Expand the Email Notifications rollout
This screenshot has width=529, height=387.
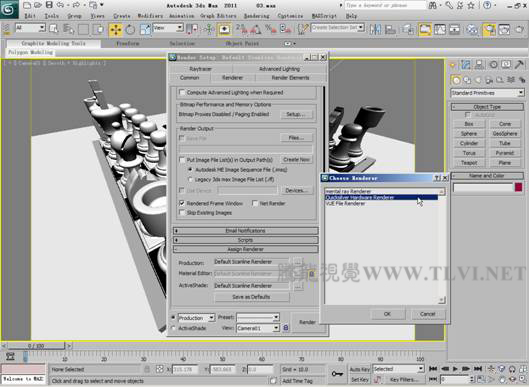(246, 231)
